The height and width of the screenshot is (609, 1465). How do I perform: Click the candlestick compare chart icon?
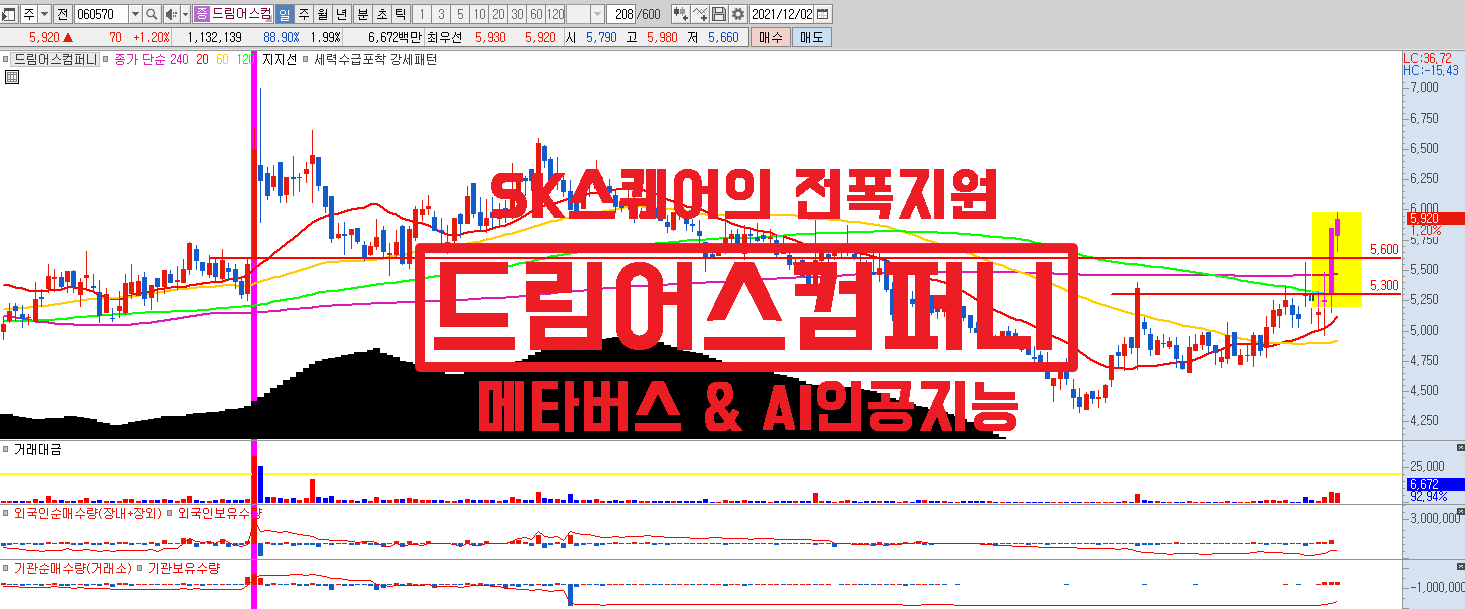681,14
